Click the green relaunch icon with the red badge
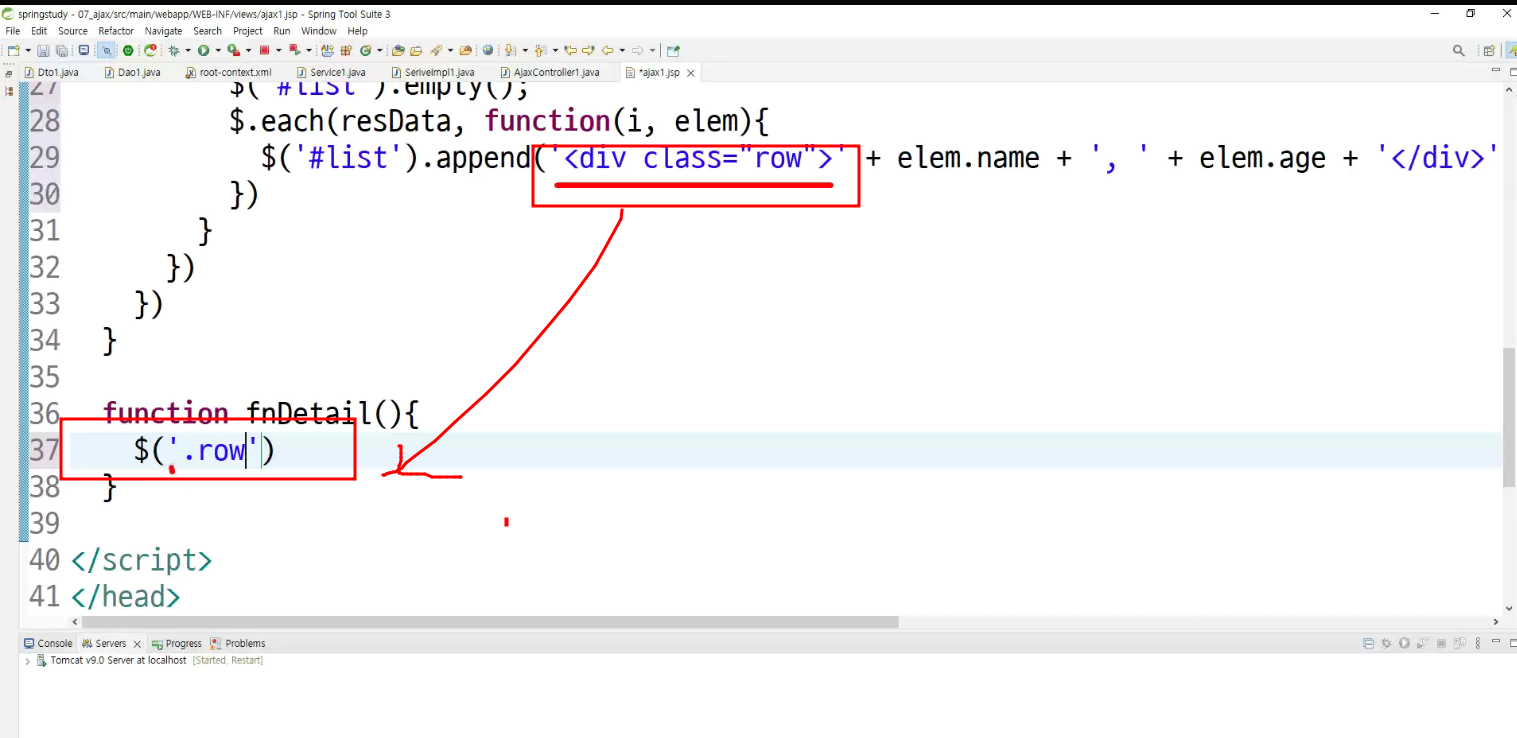 (x=150, y=50)
